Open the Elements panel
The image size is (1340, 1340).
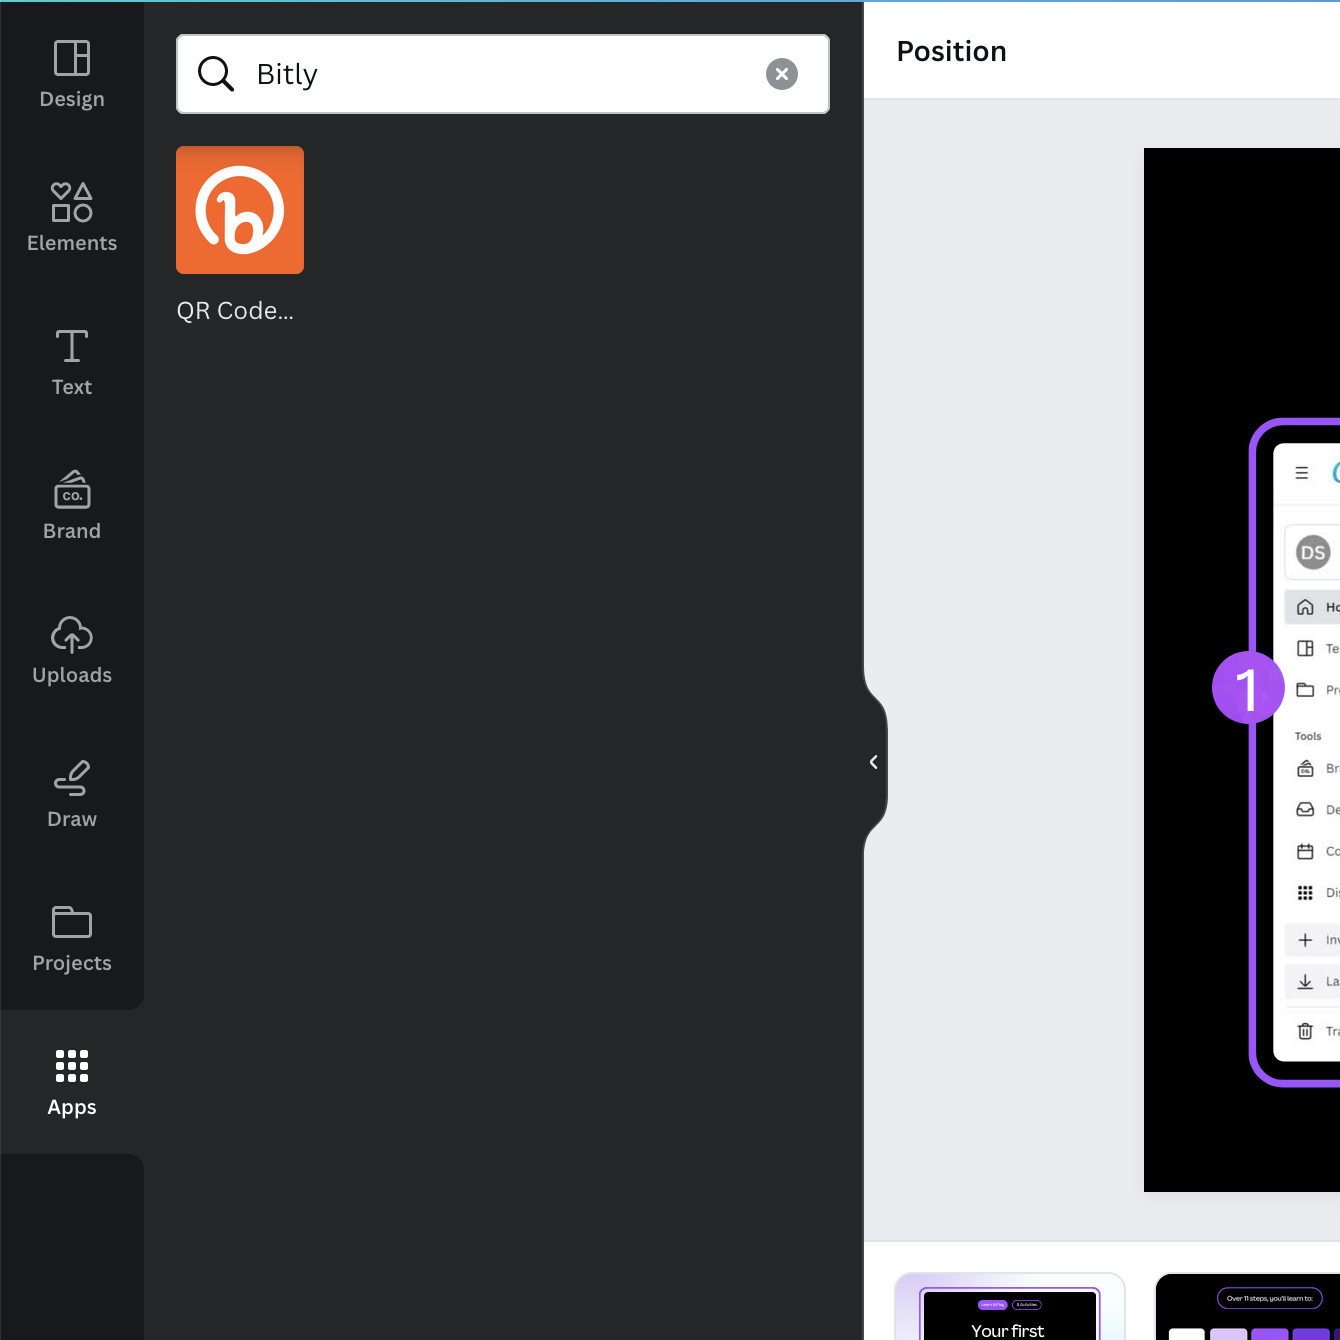(72, 218)
